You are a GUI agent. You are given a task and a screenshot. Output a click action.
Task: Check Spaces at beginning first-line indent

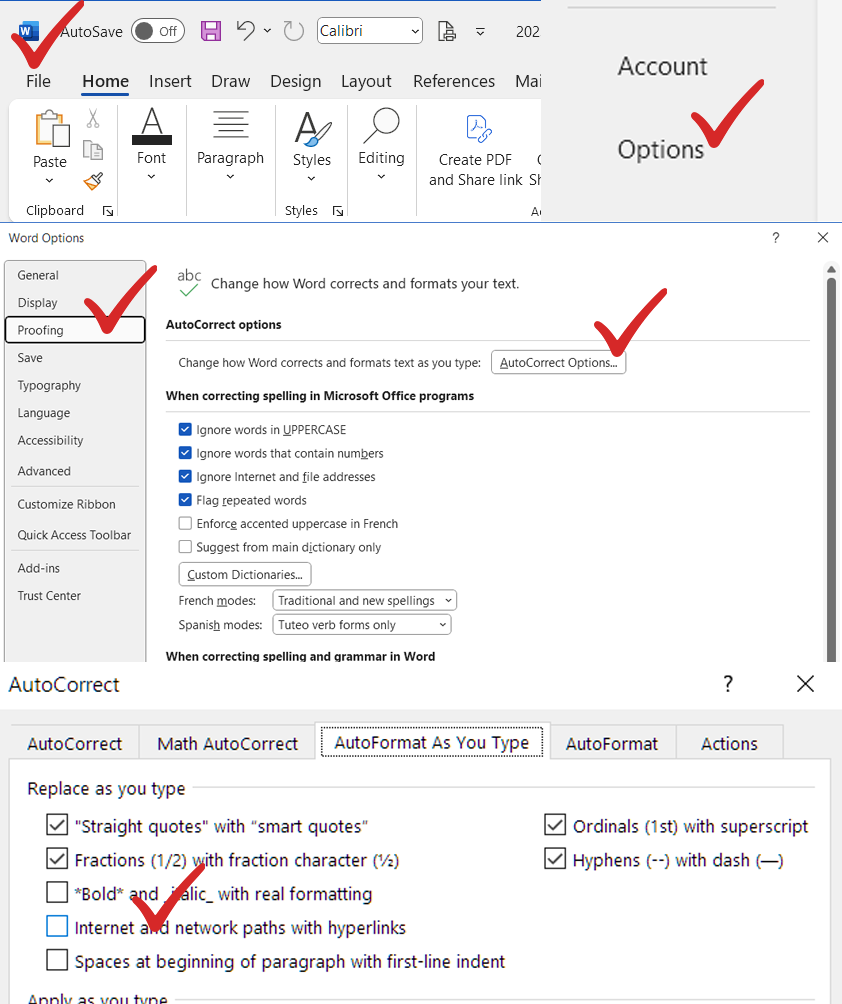[x=57, y=960]
